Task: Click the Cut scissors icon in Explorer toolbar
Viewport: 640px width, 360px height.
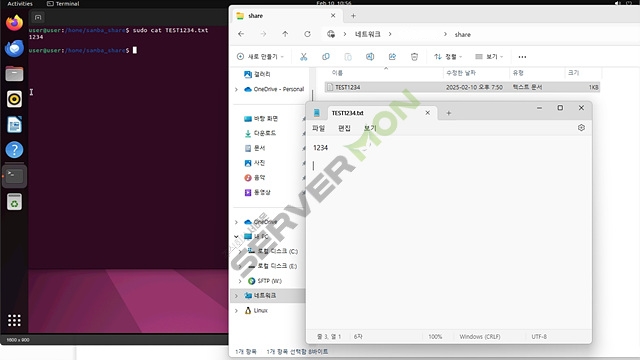Action: click(x=303, y=57)
